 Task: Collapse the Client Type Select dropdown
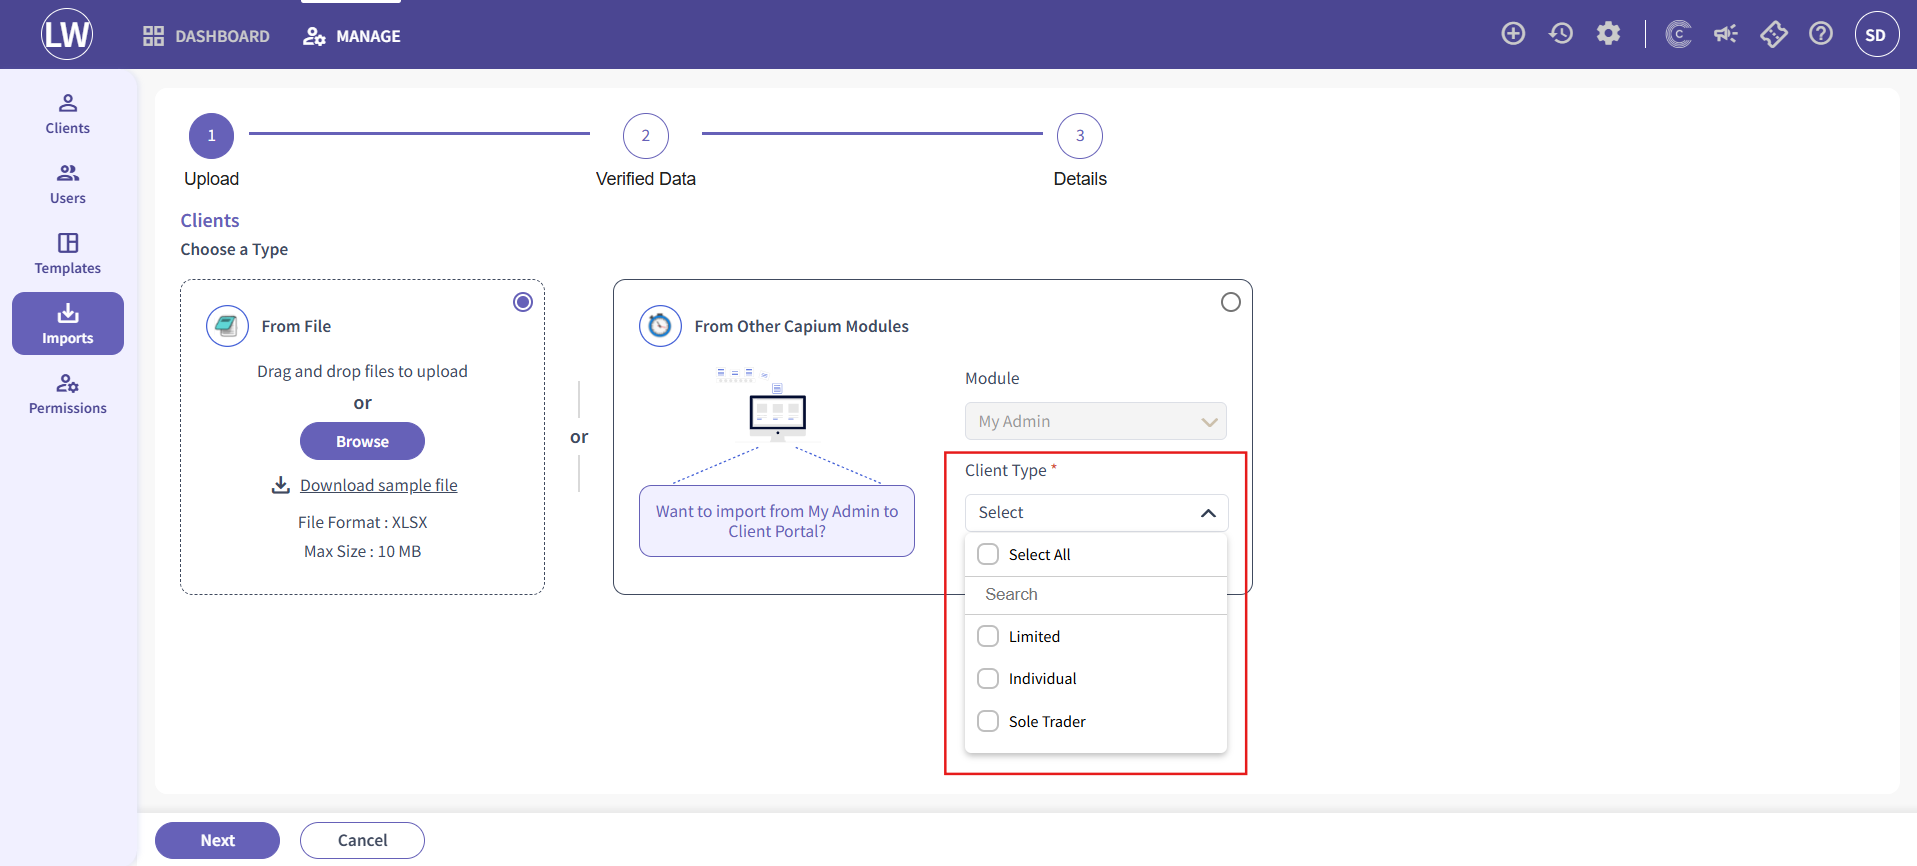[x=1096, y=512]
